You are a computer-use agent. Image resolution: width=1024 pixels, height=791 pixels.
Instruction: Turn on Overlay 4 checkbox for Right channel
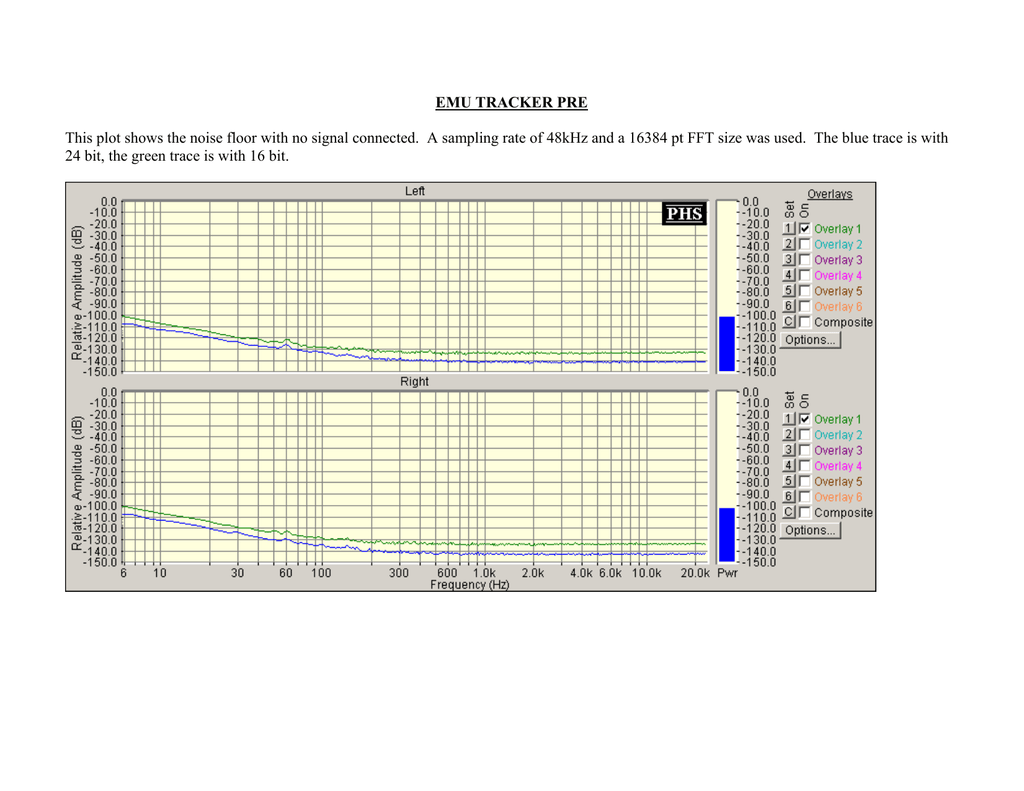(805, 466)
